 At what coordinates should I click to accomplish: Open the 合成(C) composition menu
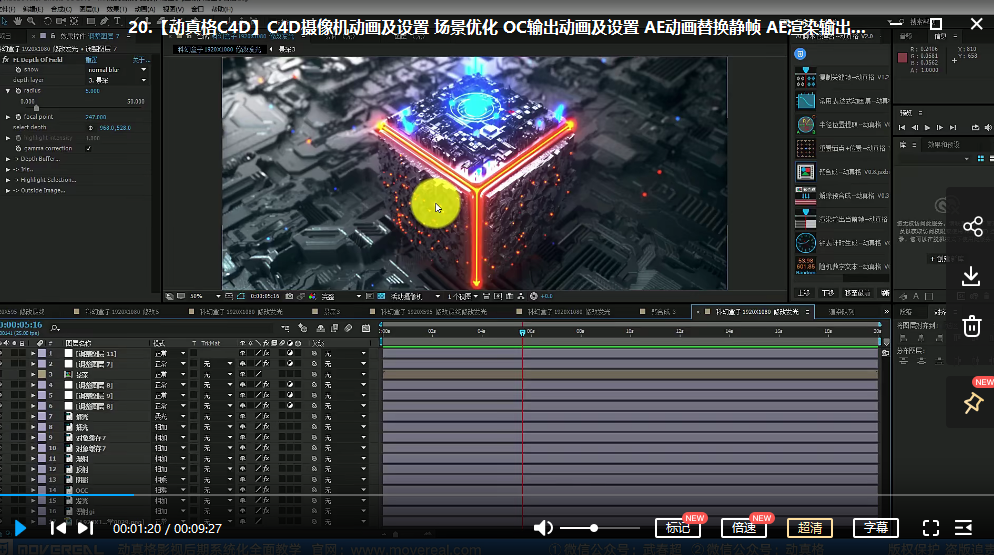tap(61, 9)
